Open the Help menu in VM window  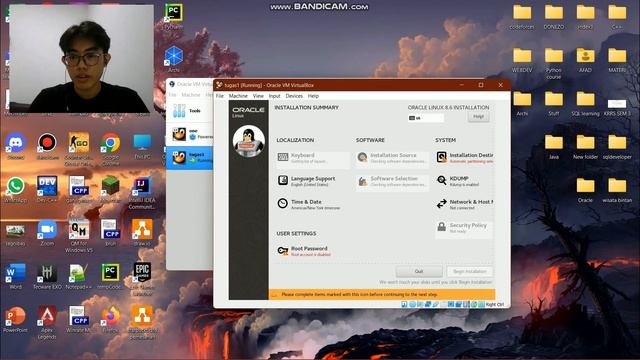click(x=313, y=96)
